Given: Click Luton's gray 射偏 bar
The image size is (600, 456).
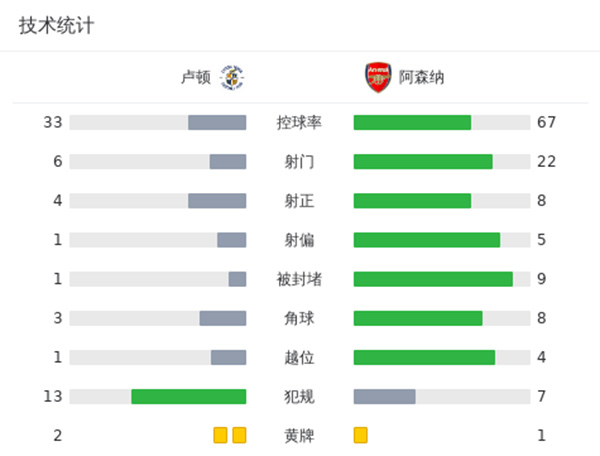Looking at the screenshot, I should 232,240.
